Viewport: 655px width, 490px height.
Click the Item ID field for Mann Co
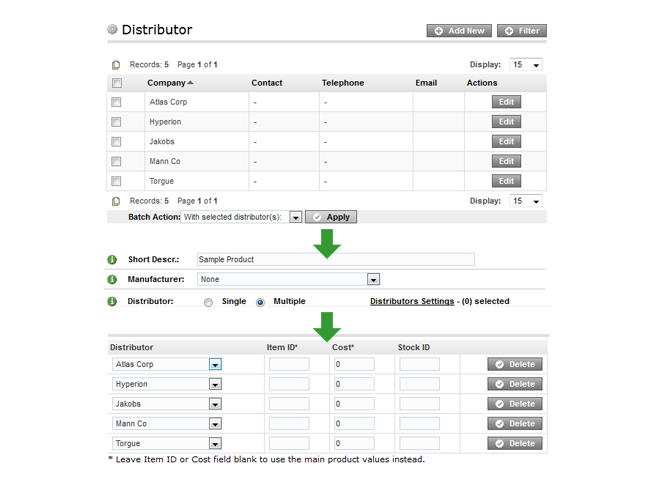289,424
